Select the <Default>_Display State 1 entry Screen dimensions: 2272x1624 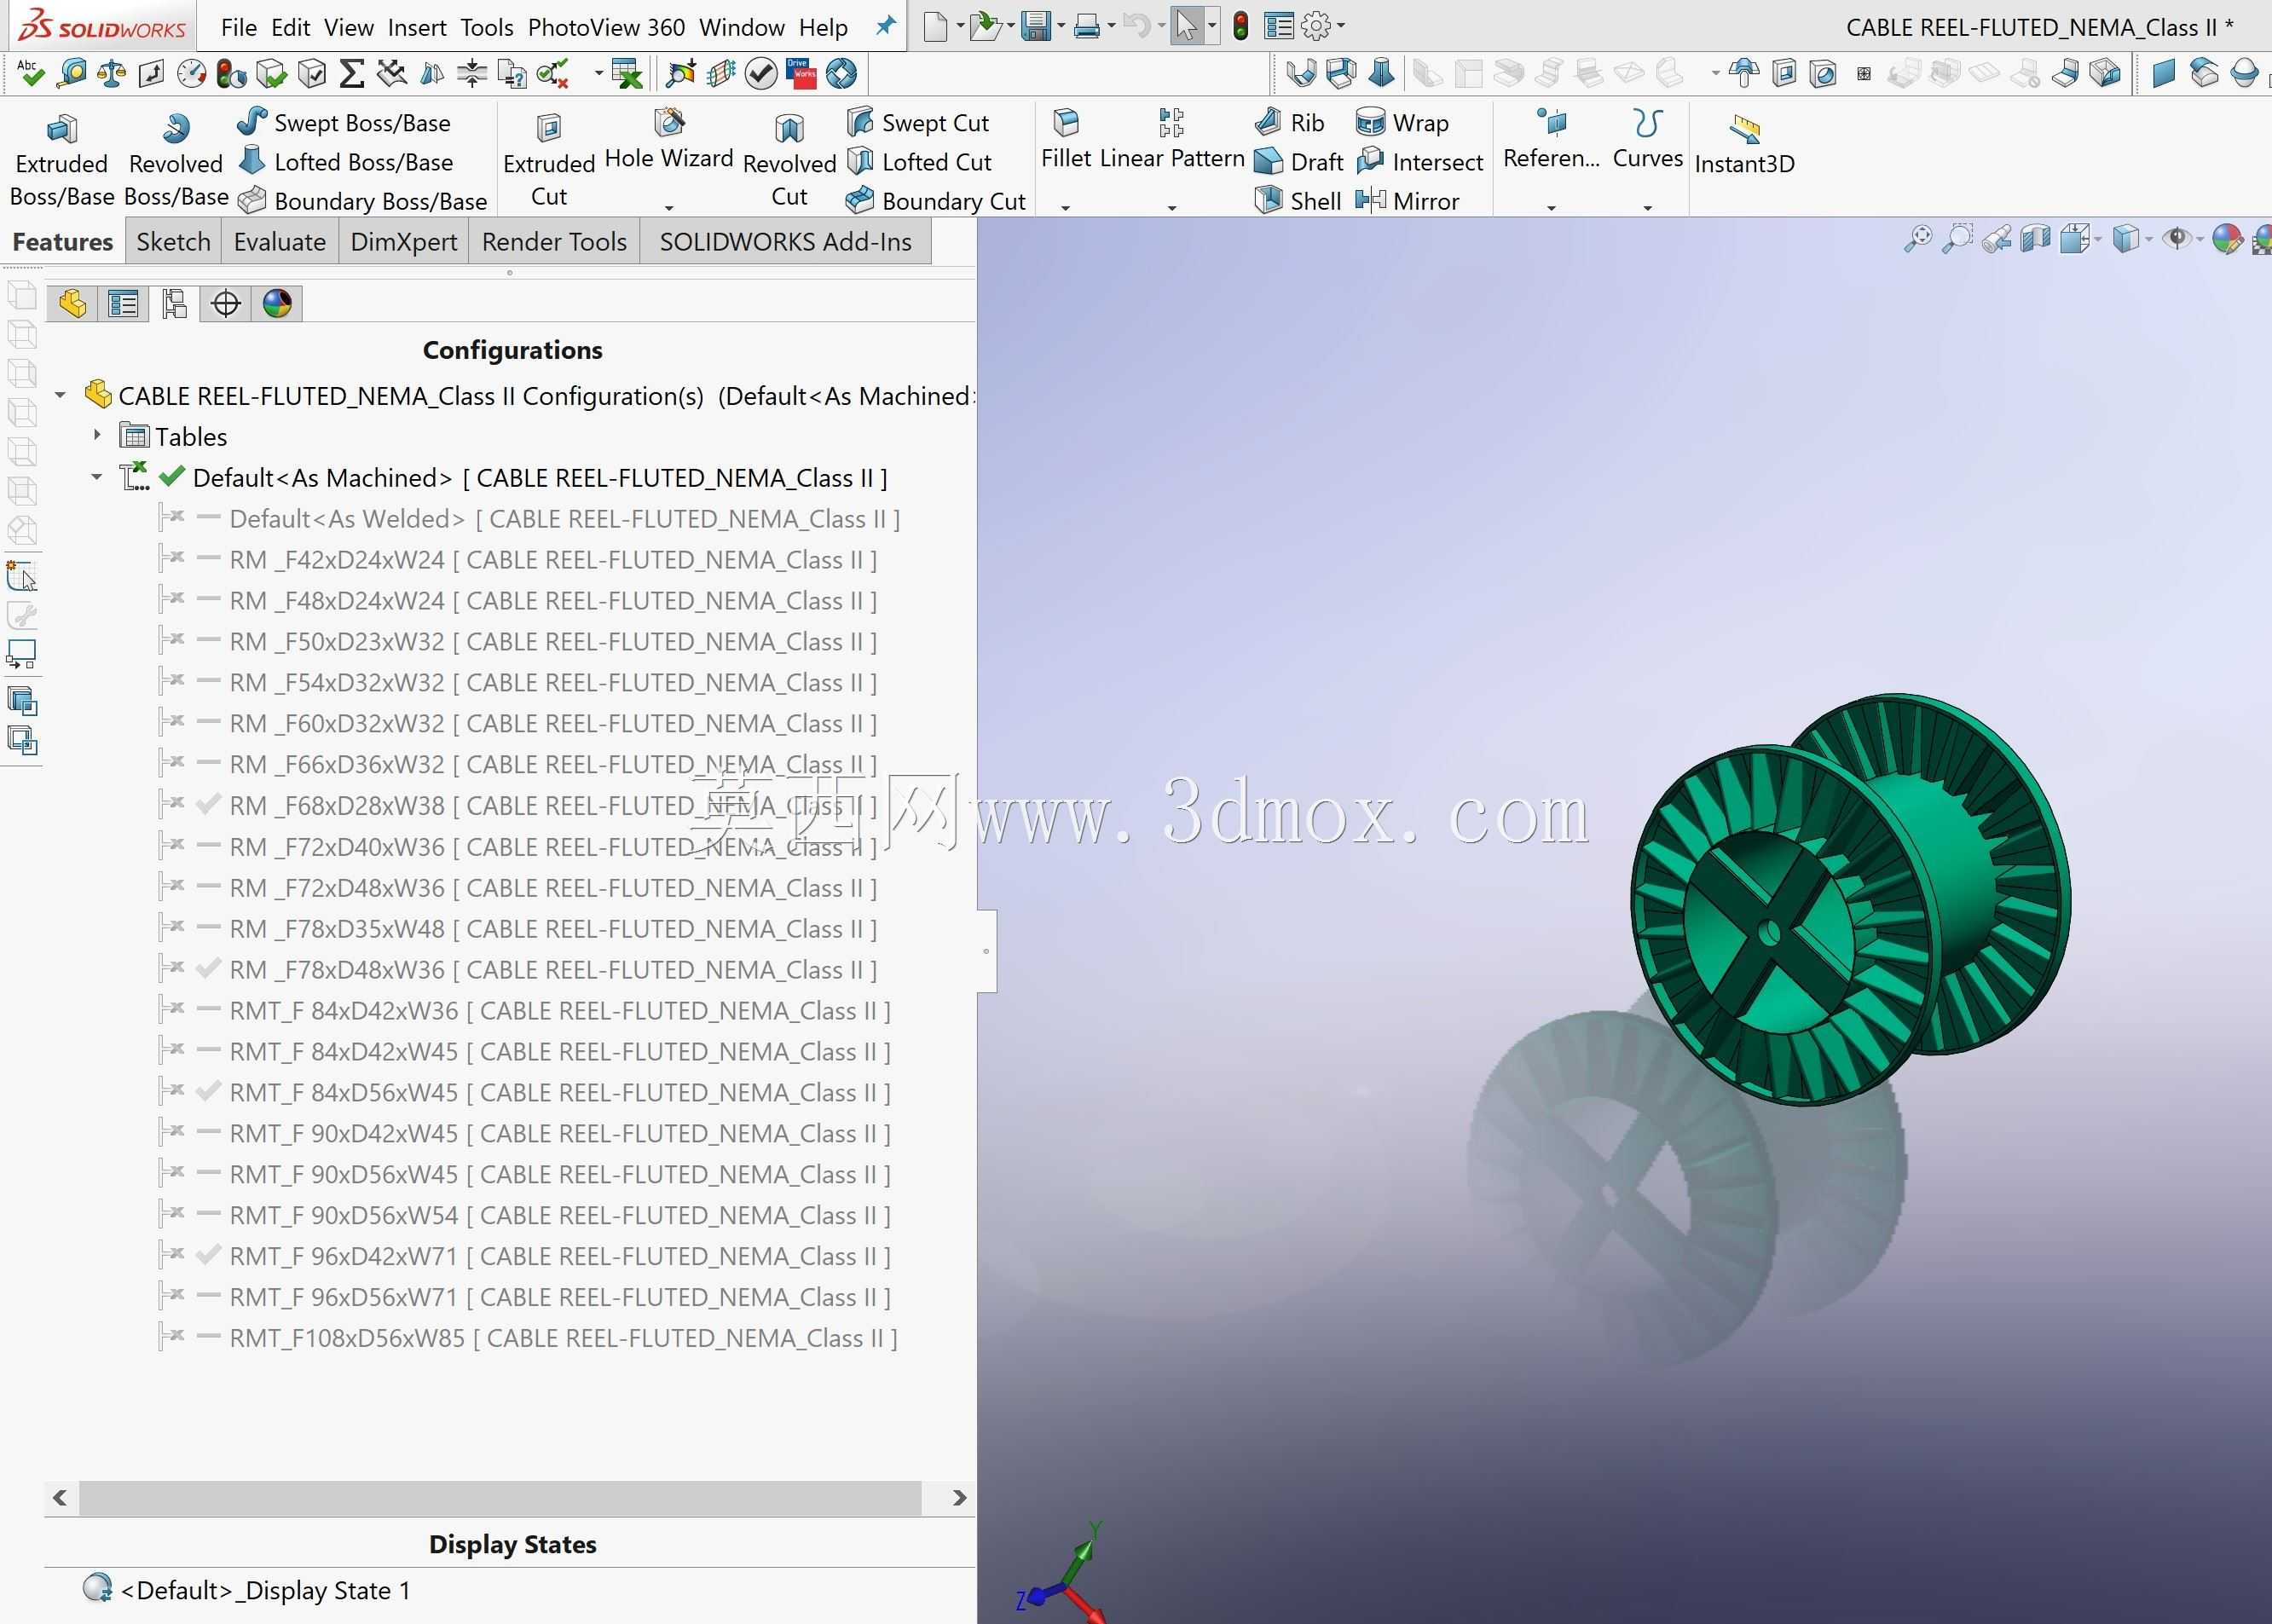[265, 1590]
